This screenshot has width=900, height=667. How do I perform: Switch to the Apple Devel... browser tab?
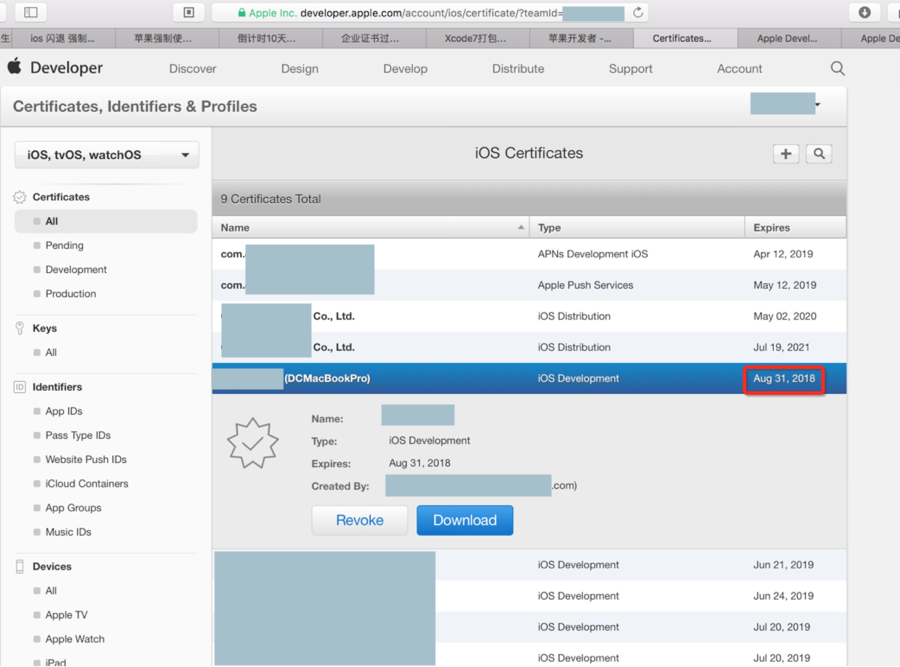[x=787, y=38]
